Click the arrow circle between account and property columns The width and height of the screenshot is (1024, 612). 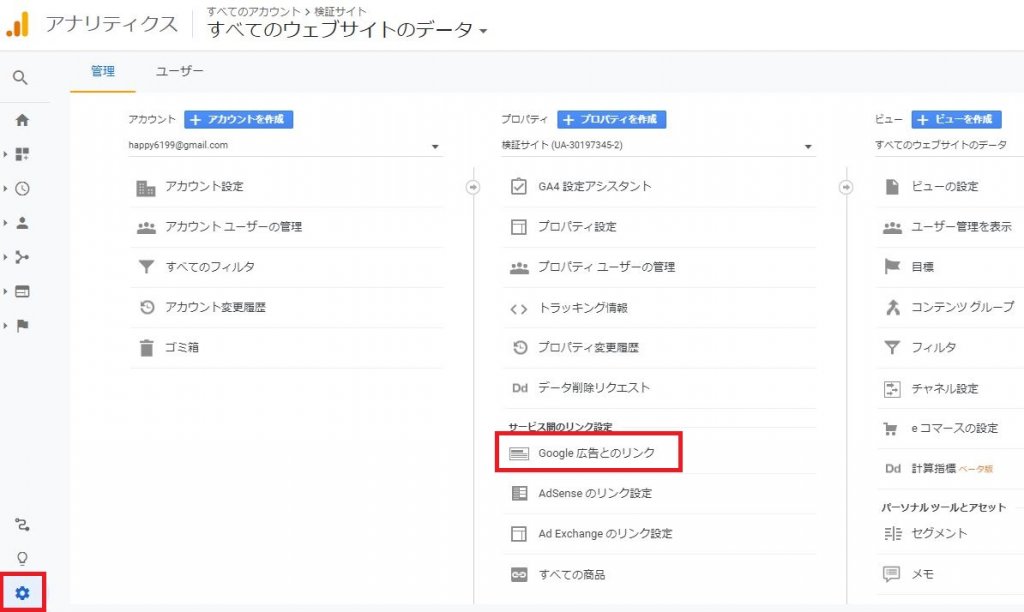tap(473, 187)
